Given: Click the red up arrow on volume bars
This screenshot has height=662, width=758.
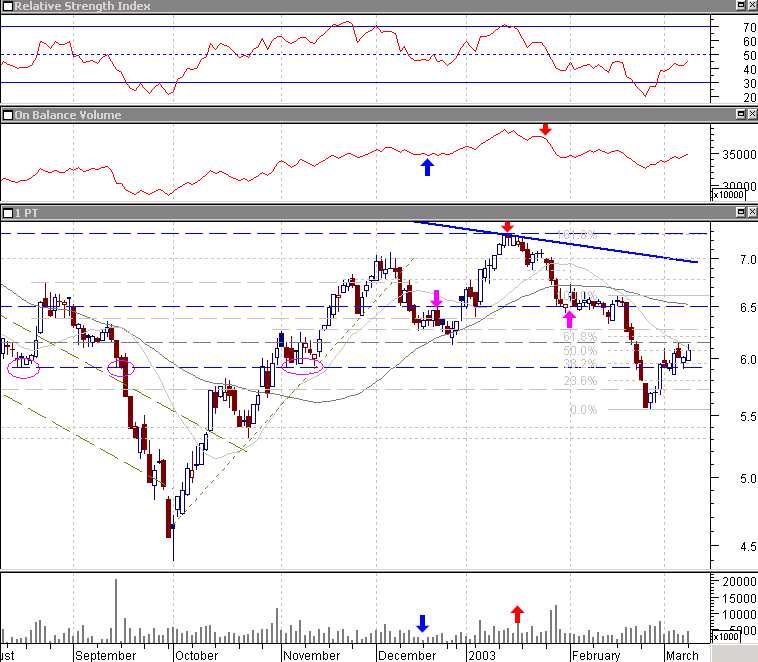Looking at the screenshot, I should 517,615.
